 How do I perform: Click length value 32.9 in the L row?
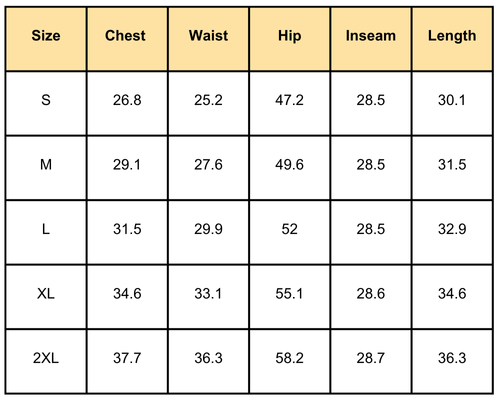[x=452, y=229]
